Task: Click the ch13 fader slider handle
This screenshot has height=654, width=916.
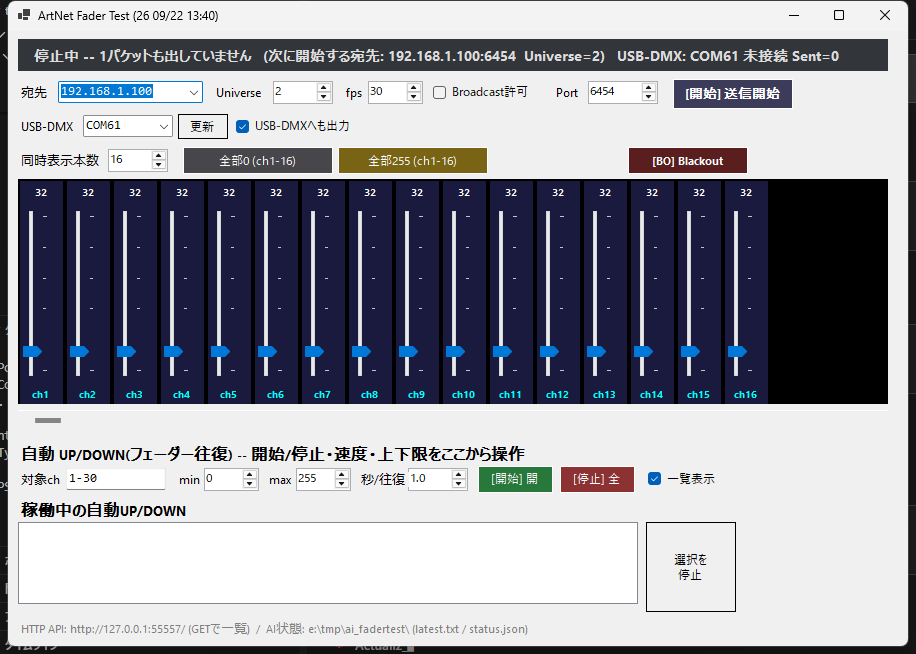Action: [596, 352]
